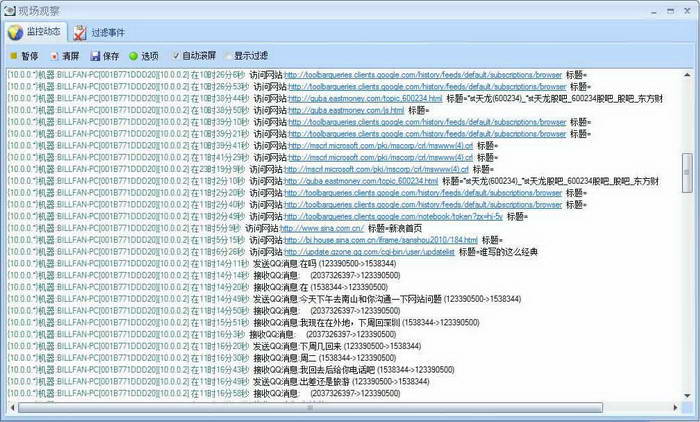Open the toolbarqueries link at 10时39分21秒
Viewport: 700px width, 422px height.
click(427, 134)
